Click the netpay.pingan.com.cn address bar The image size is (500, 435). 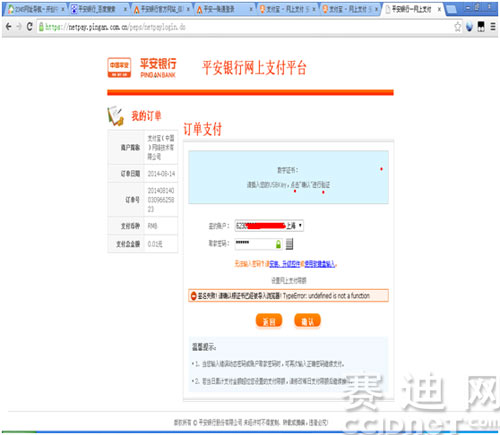pos(247,27)
